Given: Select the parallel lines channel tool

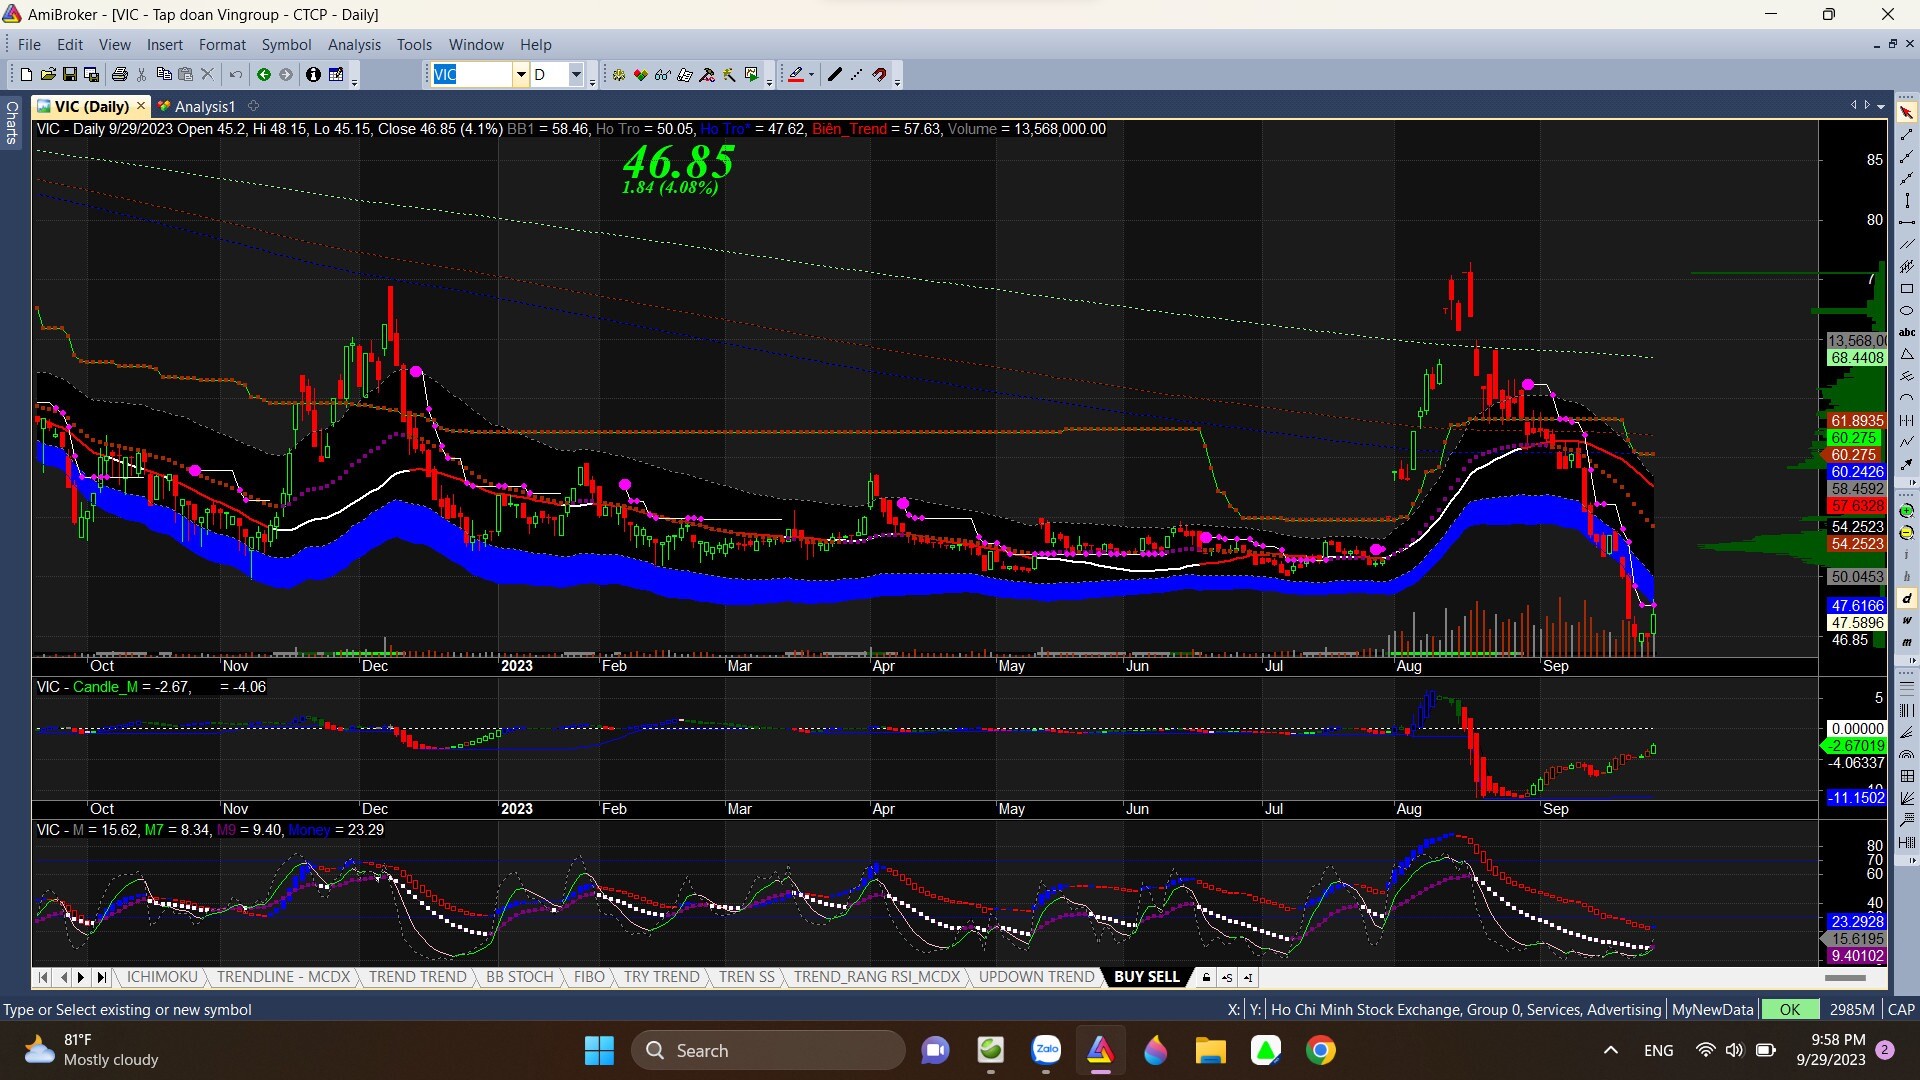Looking at the screenshot, I should tap(1907, 244).
